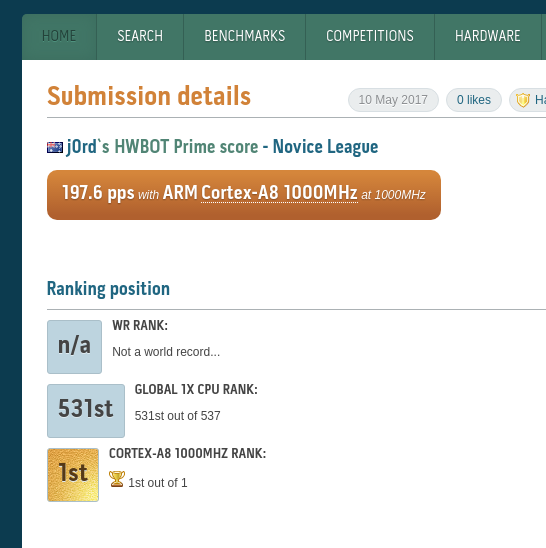Open the HOME navigation tab
Screen dimensions: 546x548
pos(59,36)
